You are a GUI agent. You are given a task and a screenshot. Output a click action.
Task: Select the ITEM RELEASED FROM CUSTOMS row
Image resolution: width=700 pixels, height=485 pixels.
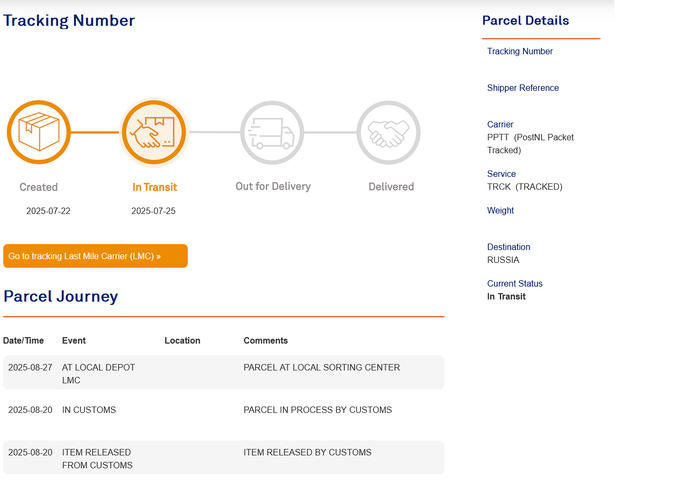[x=224, y=457]
